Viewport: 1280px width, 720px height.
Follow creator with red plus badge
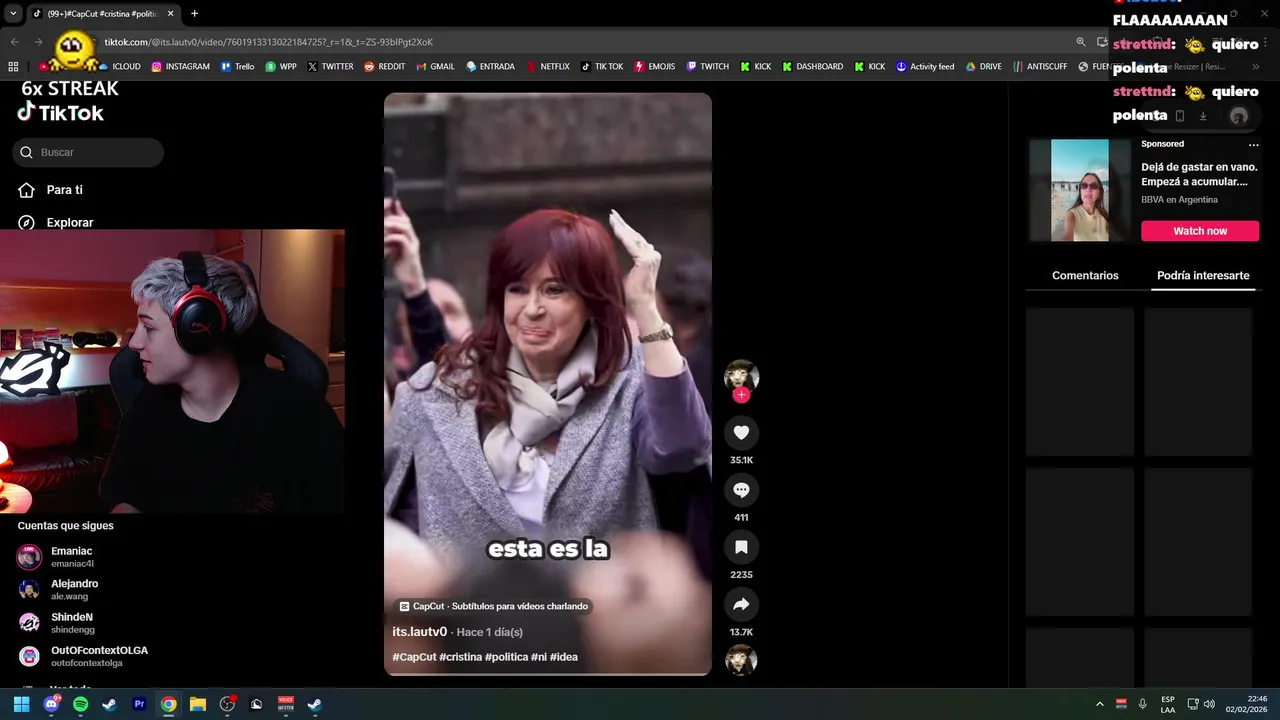click(741, 395)
